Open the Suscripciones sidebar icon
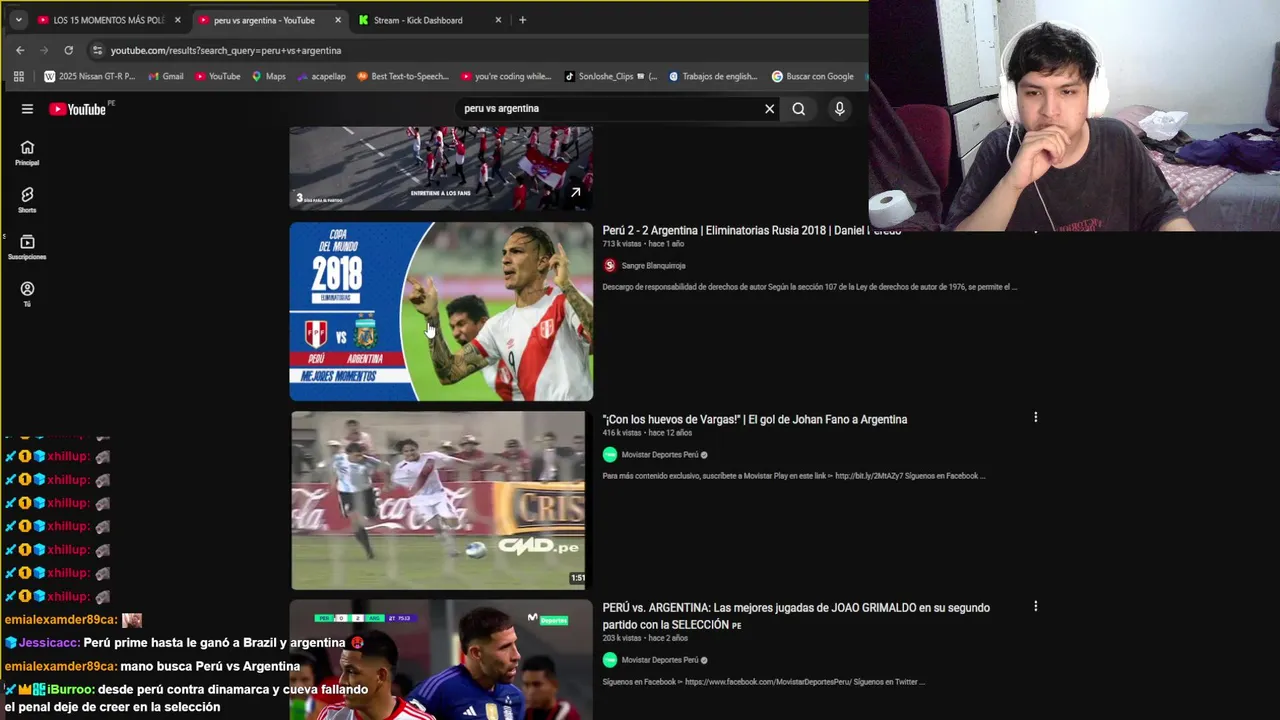Screen dimensions: 1280x720 click(27, 247)
